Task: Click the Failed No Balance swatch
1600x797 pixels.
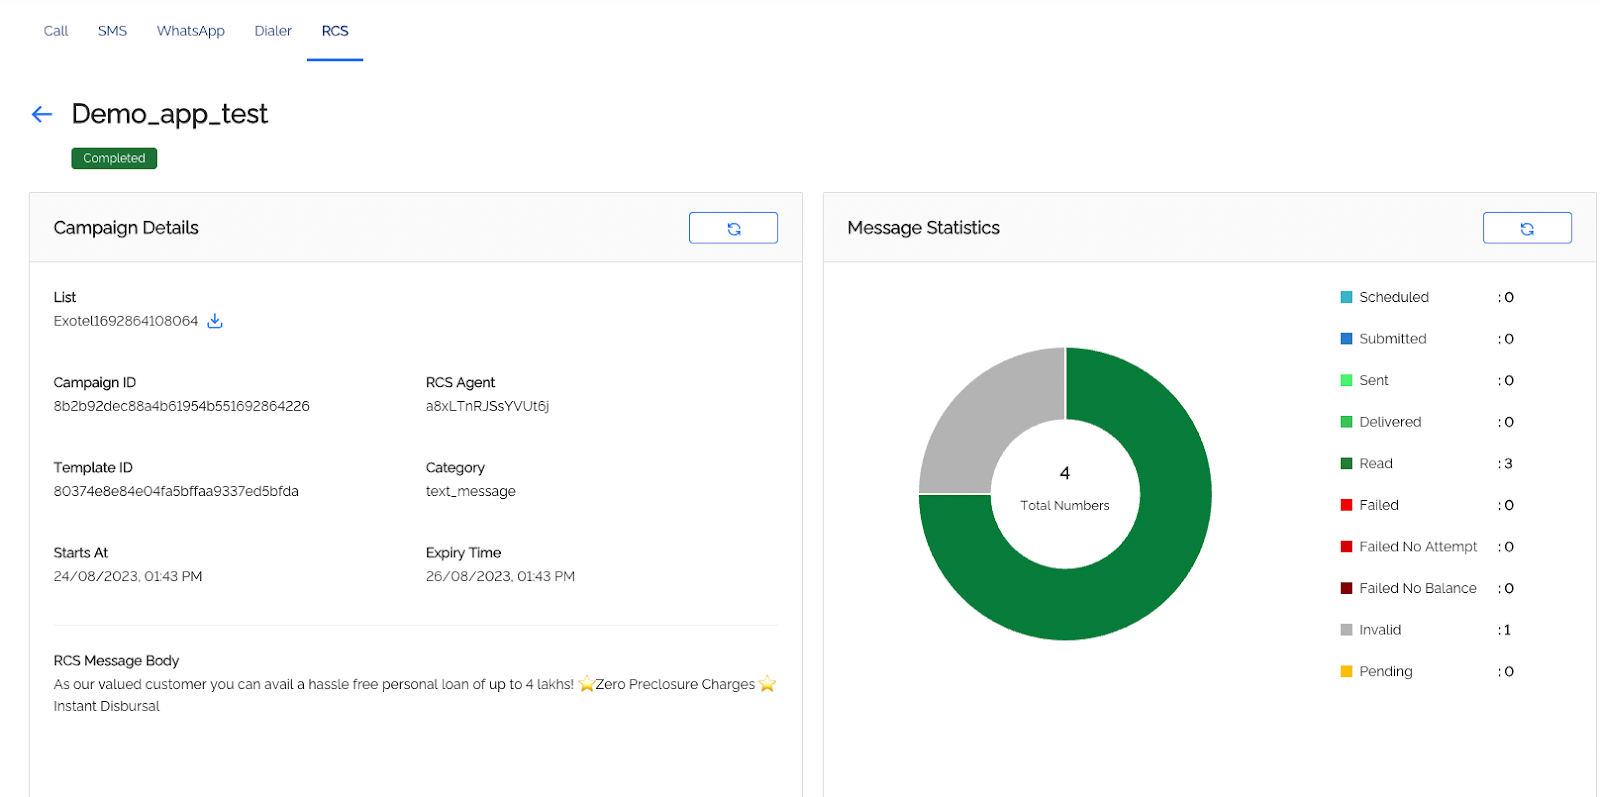Action: coord(1346,588)
